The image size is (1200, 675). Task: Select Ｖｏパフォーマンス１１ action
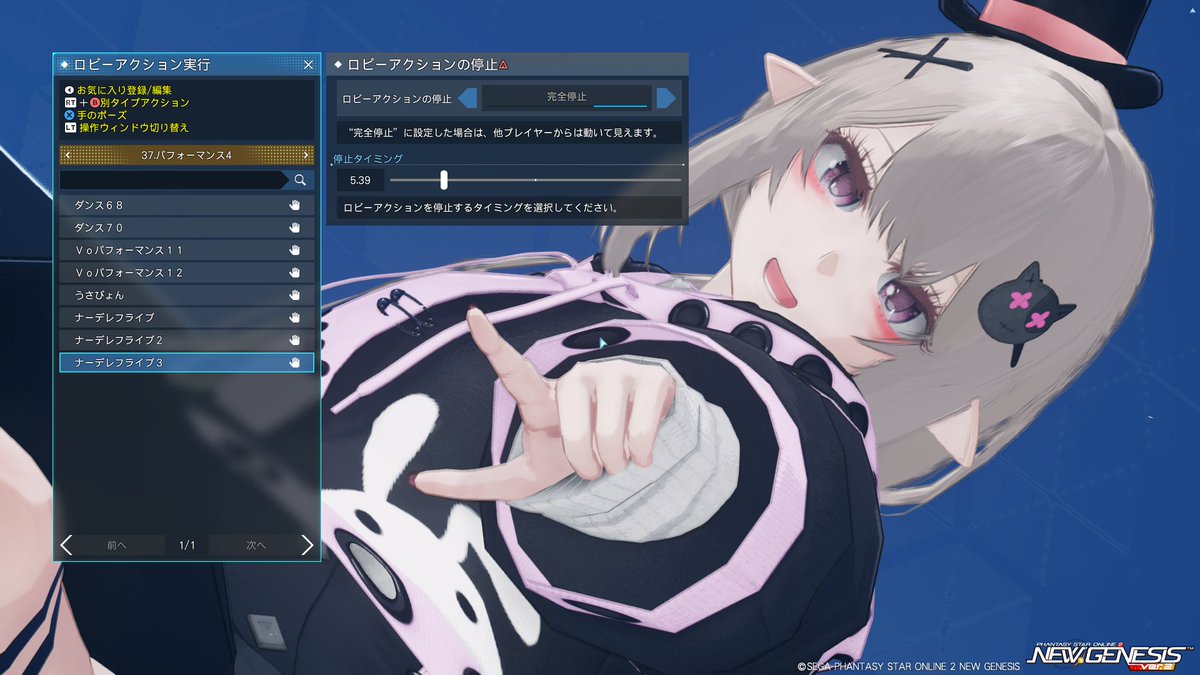pos(187,250)
